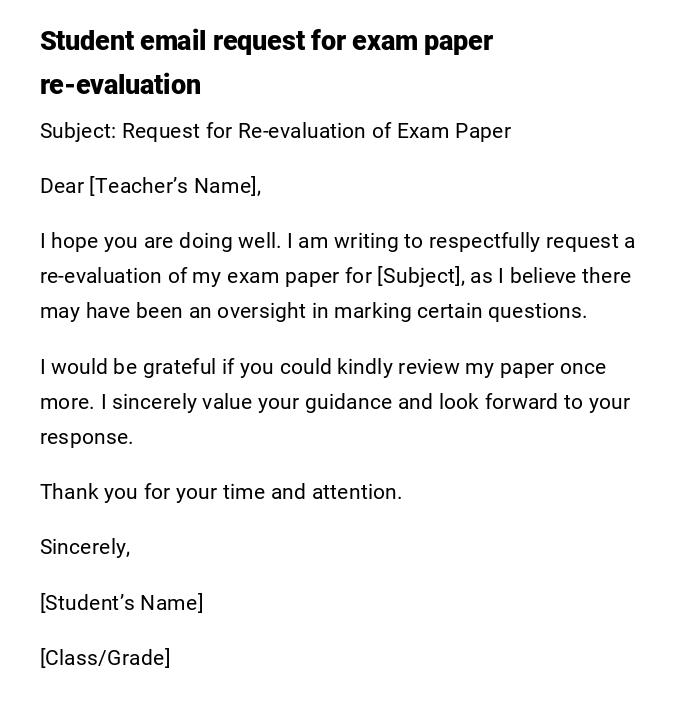
Task: Click the word "re-evaluation" in the heading
Action: [x=120, y=85]
